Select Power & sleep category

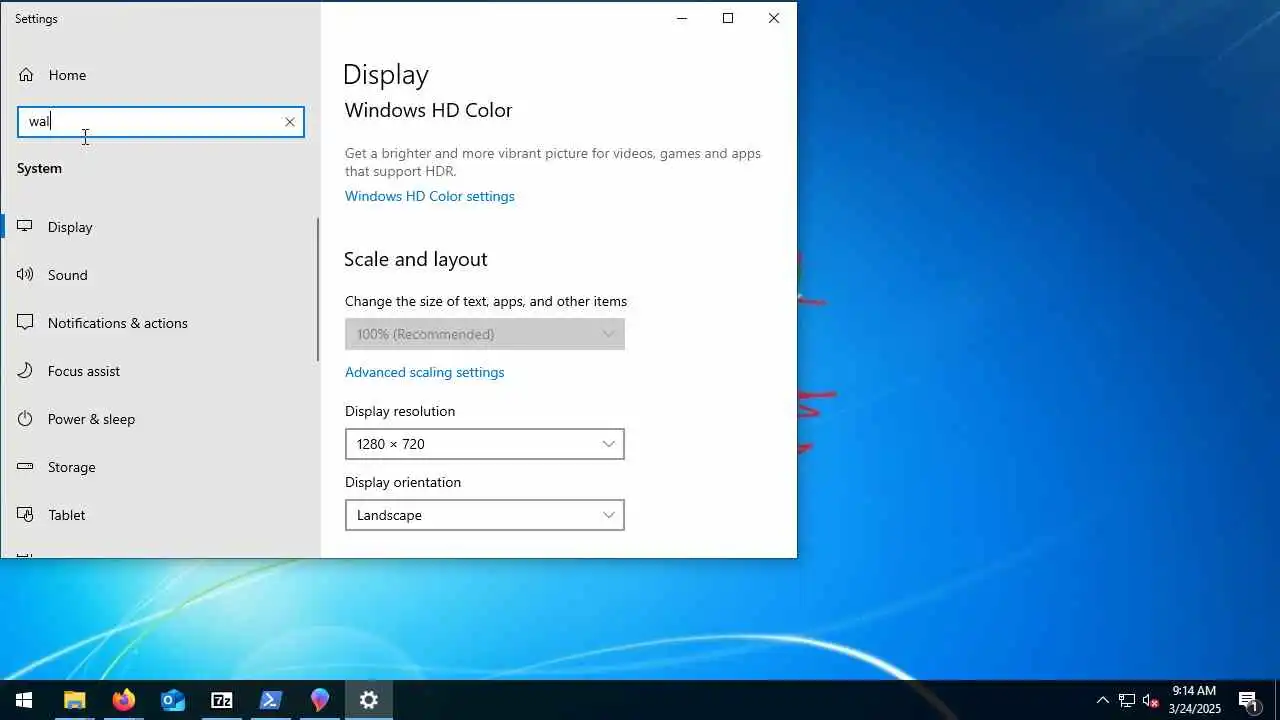tap(160, 419)
